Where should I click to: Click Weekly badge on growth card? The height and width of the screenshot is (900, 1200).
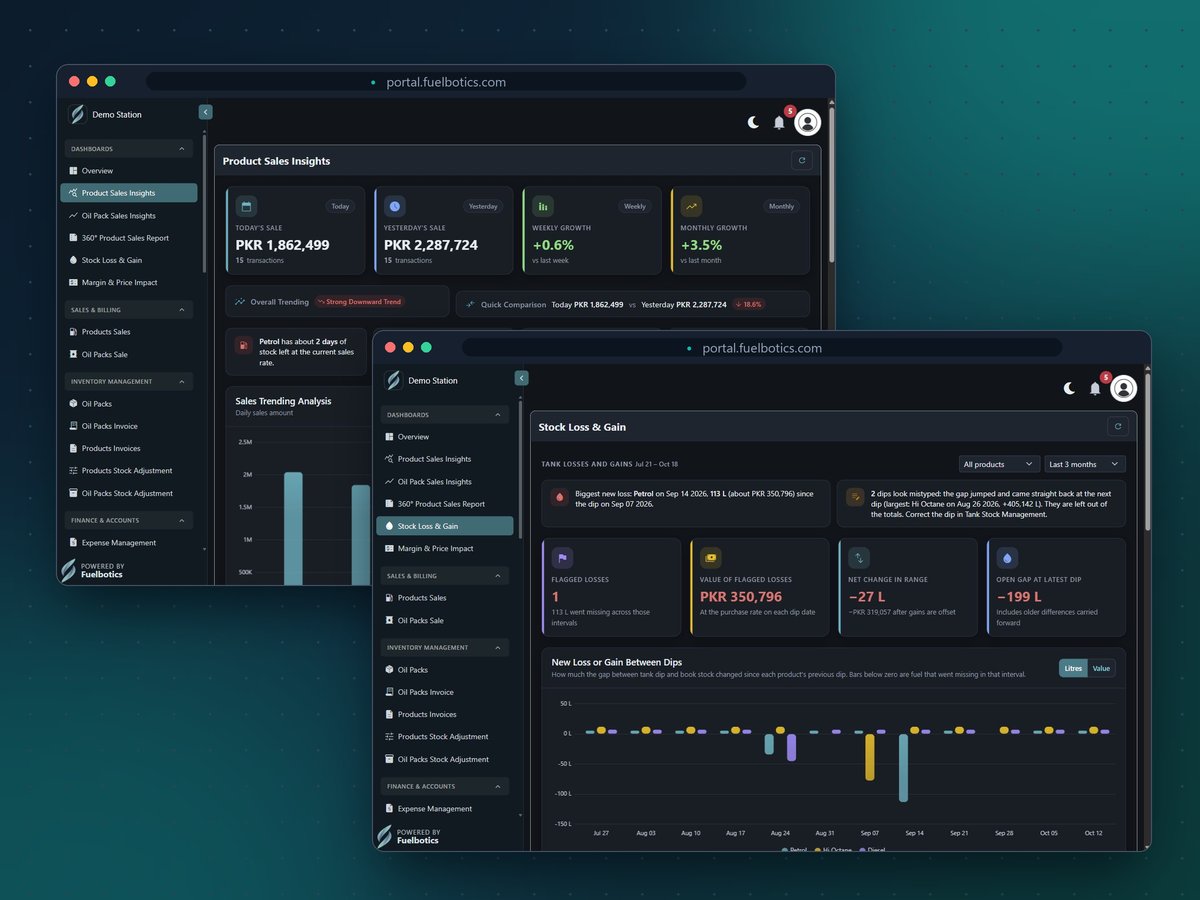tap(635, 206)
